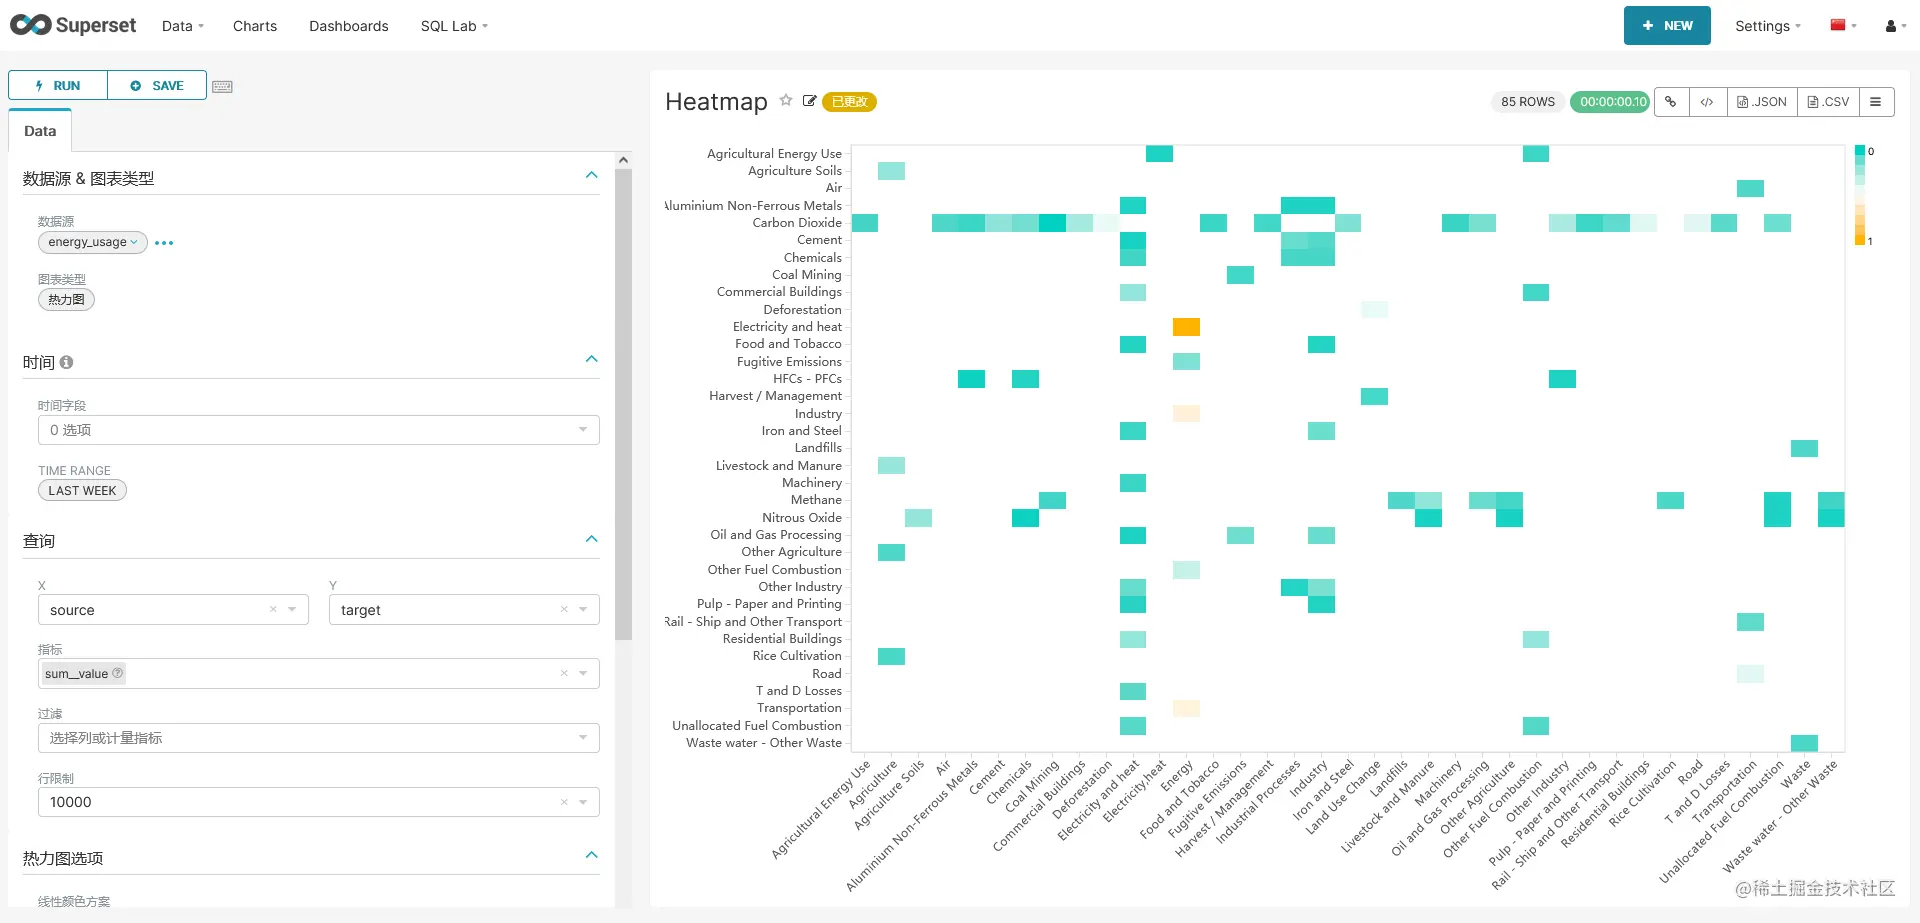Export results with the .CSV button

(1828, 102)
